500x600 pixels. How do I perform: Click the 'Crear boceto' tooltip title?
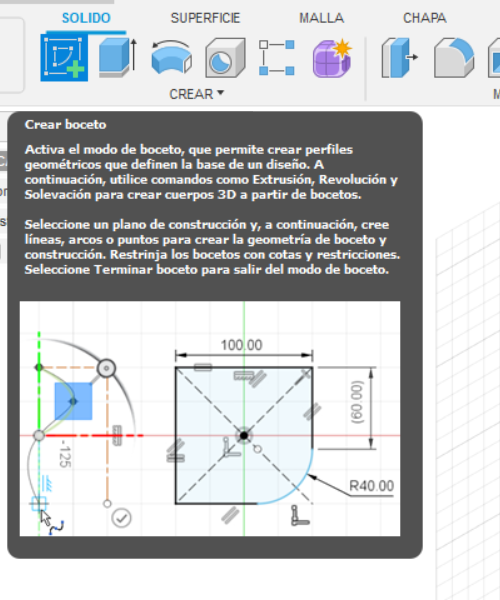pos(65,124)
